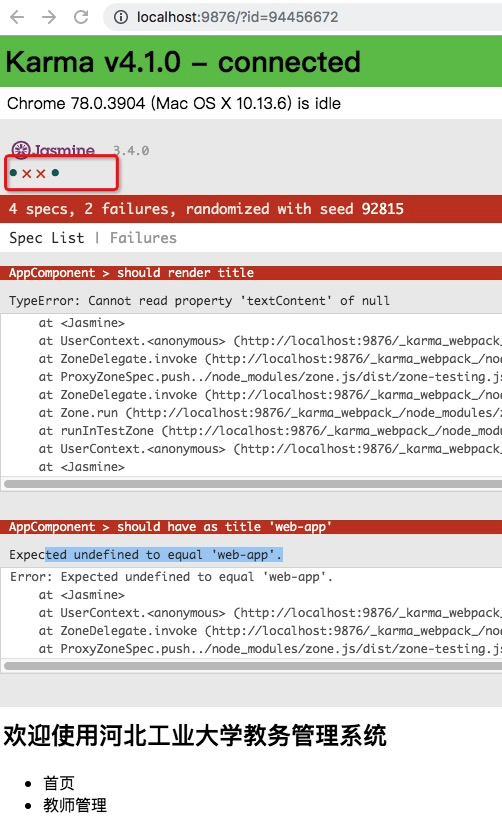Click the Jasmine version 3.4.0 text
Image resolution: width=502 pixels, height=839 pixels.
point(131,150)
